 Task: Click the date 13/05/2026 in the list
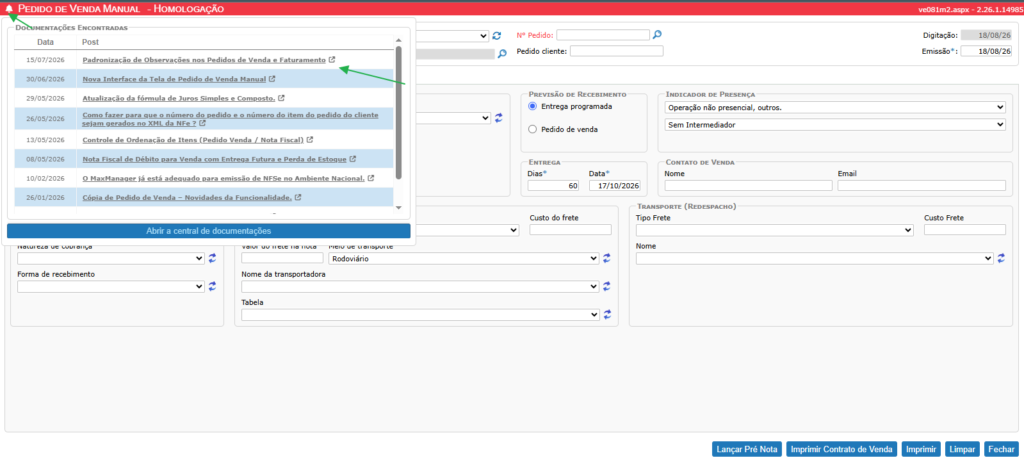(x=45, y=140)
